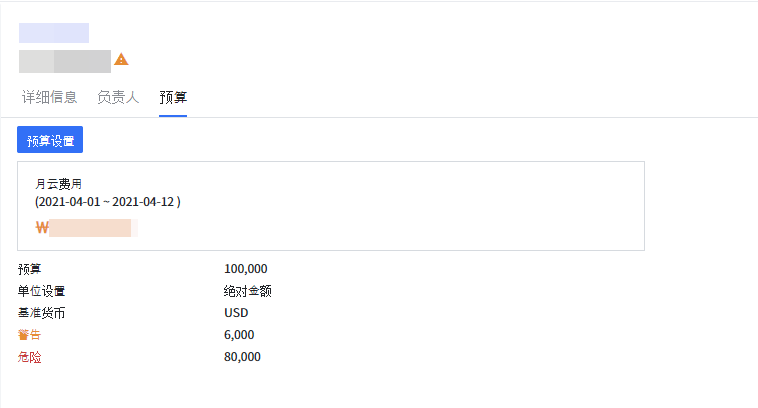758x408 pixels.
Task: Click the 绝对金额 unit value
Action: (248, 291)
